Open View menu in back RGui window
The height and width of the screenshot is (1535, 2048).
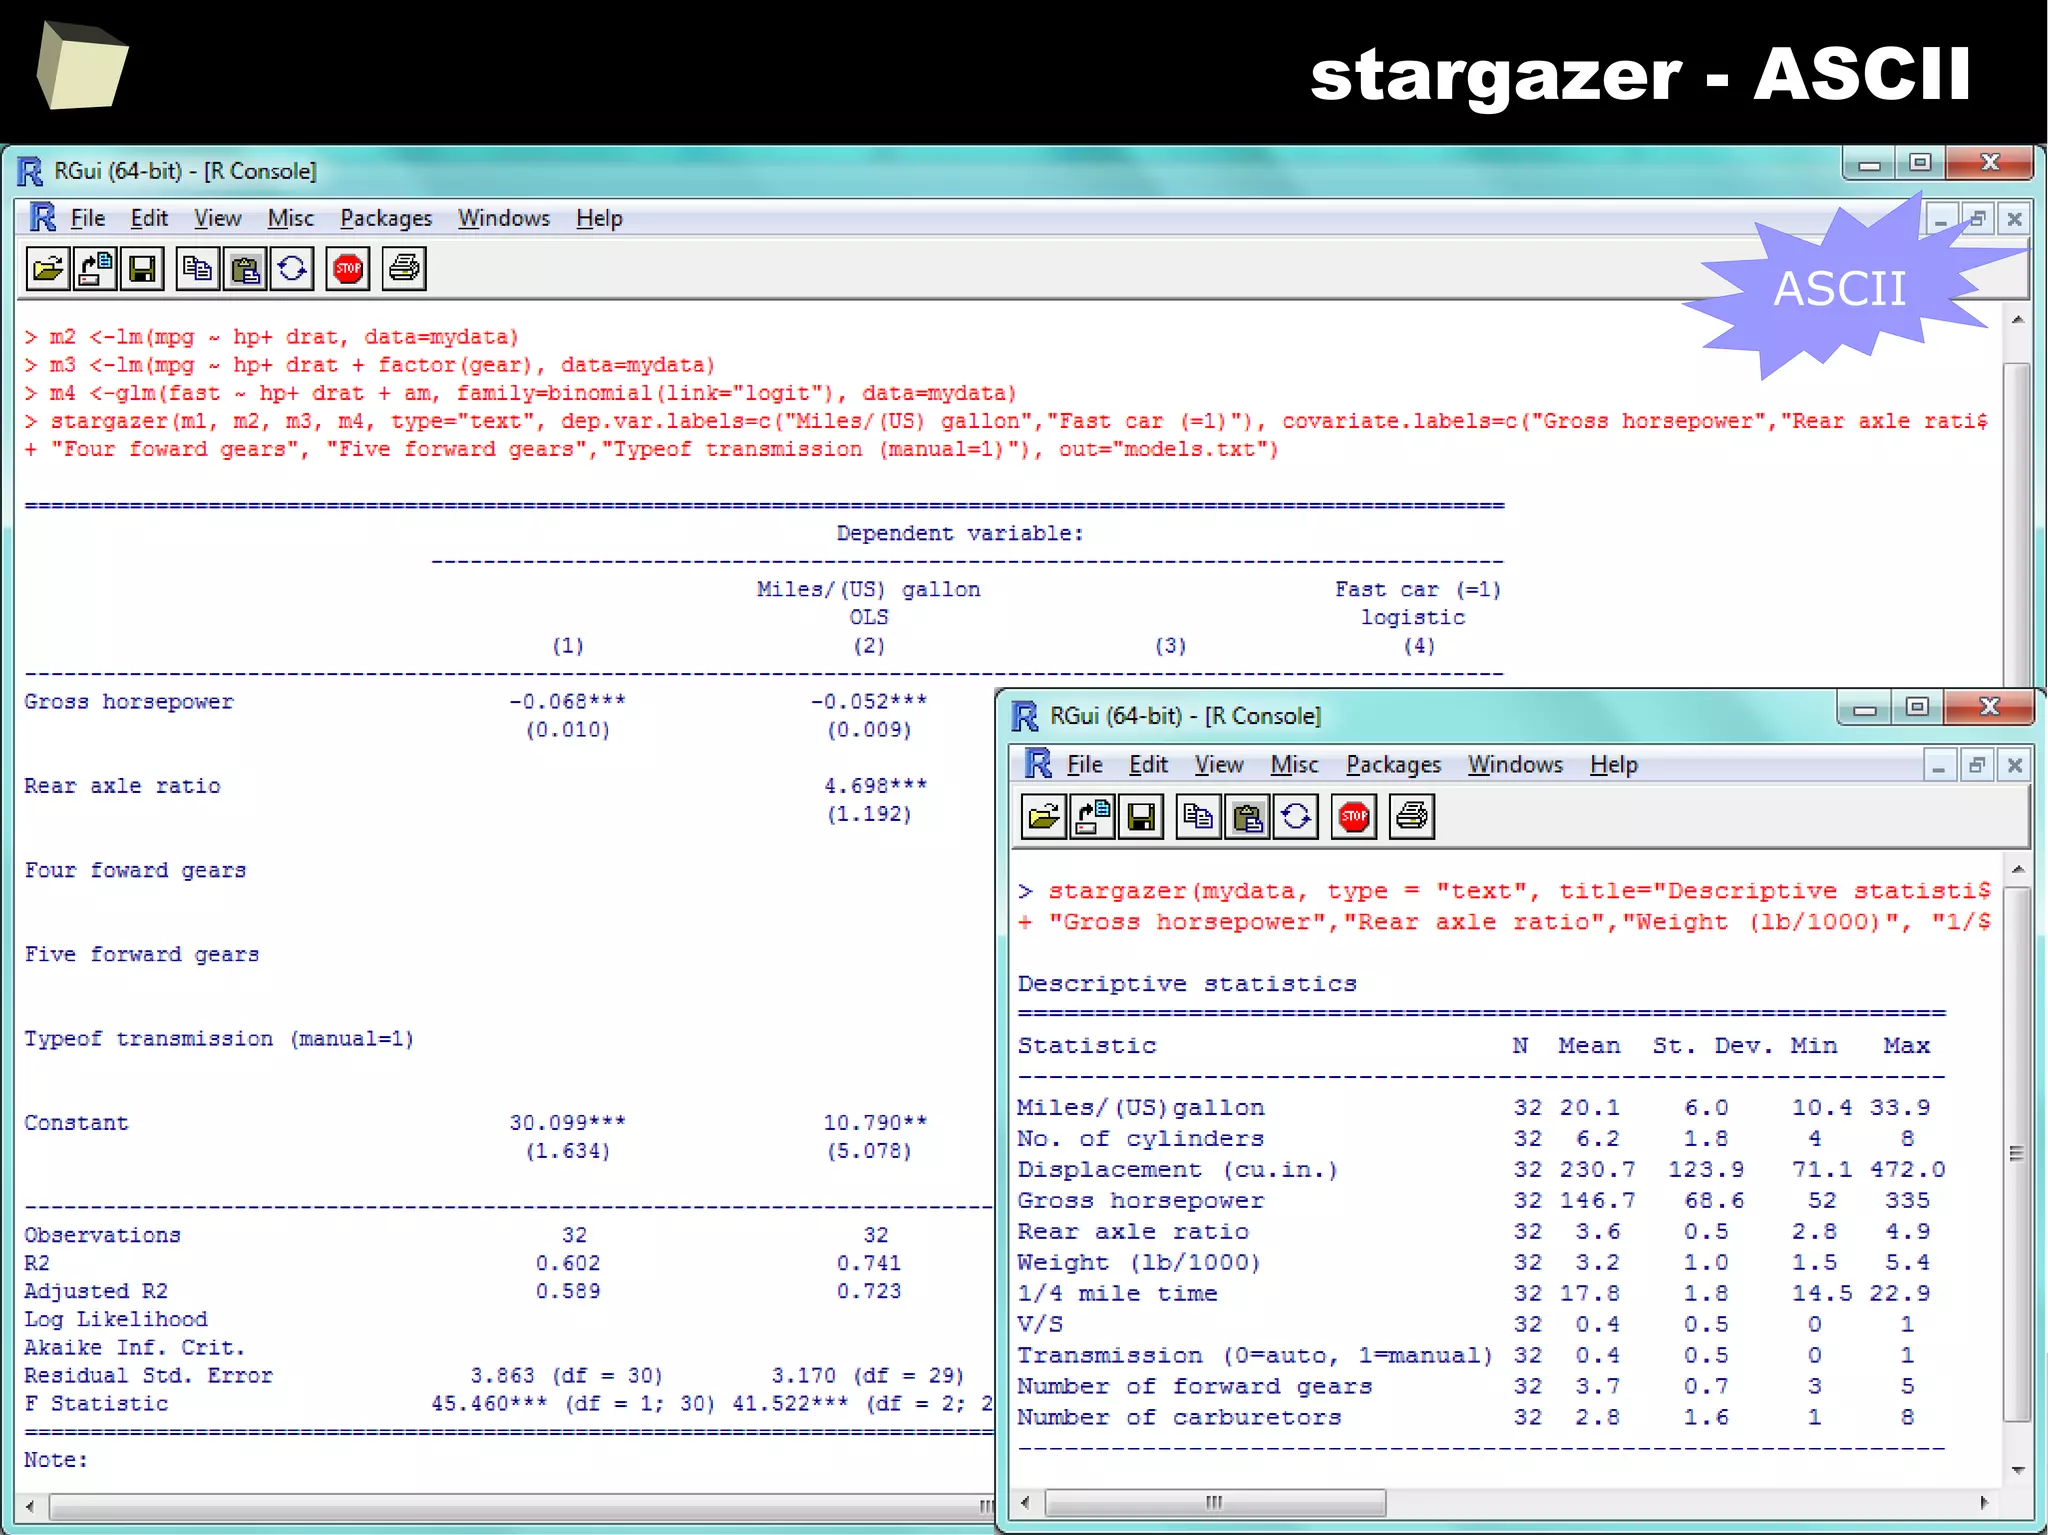pyautogui.click(x=217, y=218)
